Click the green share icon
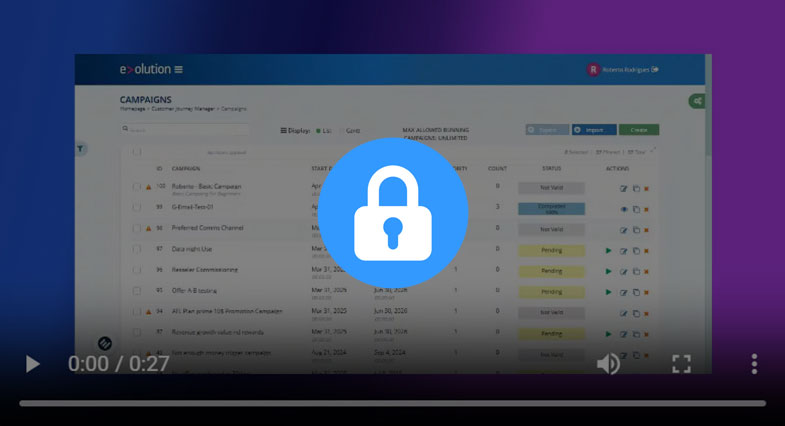Screen dimensions: 785x426 [x=696, y=101]
